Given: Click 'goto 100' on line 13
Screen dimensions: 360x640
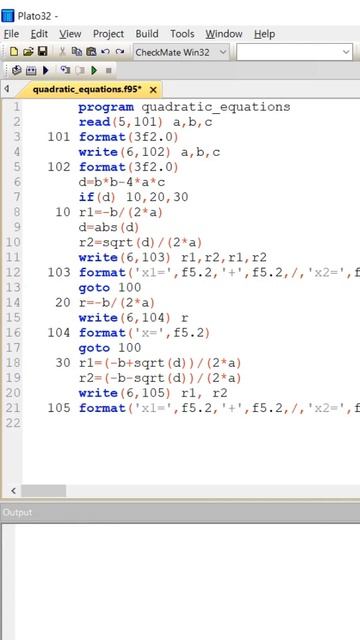Looking at the screenshot, I should click(x=109, y=288).
